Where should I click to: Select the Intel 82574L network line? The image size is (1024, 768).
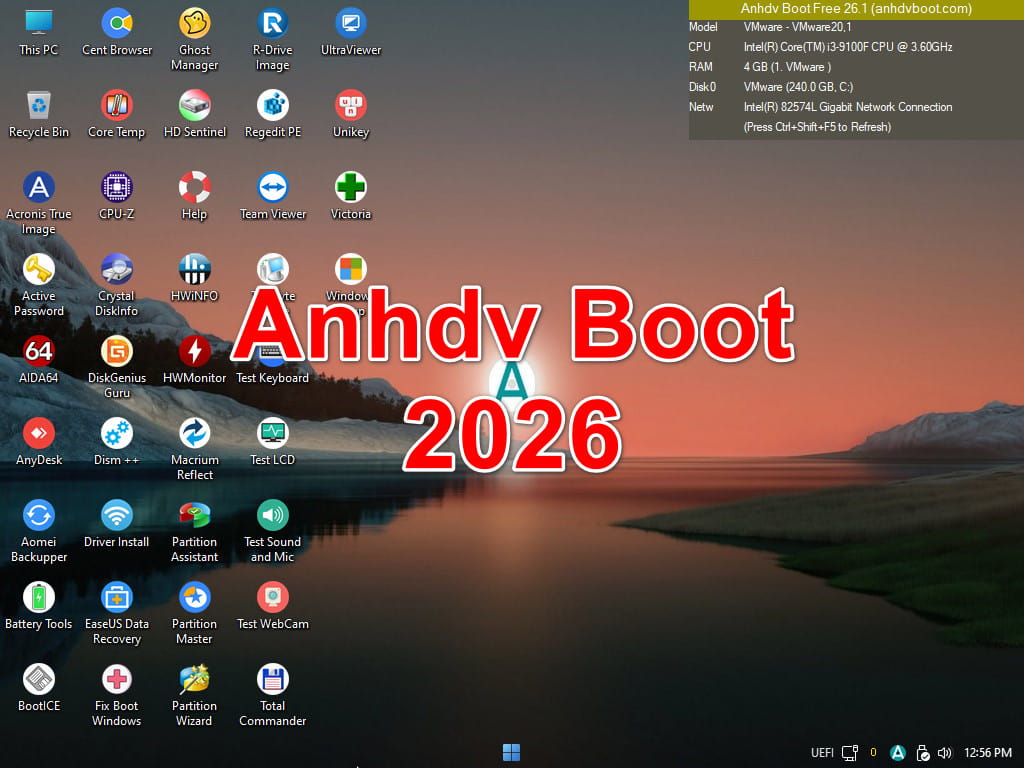848,107
